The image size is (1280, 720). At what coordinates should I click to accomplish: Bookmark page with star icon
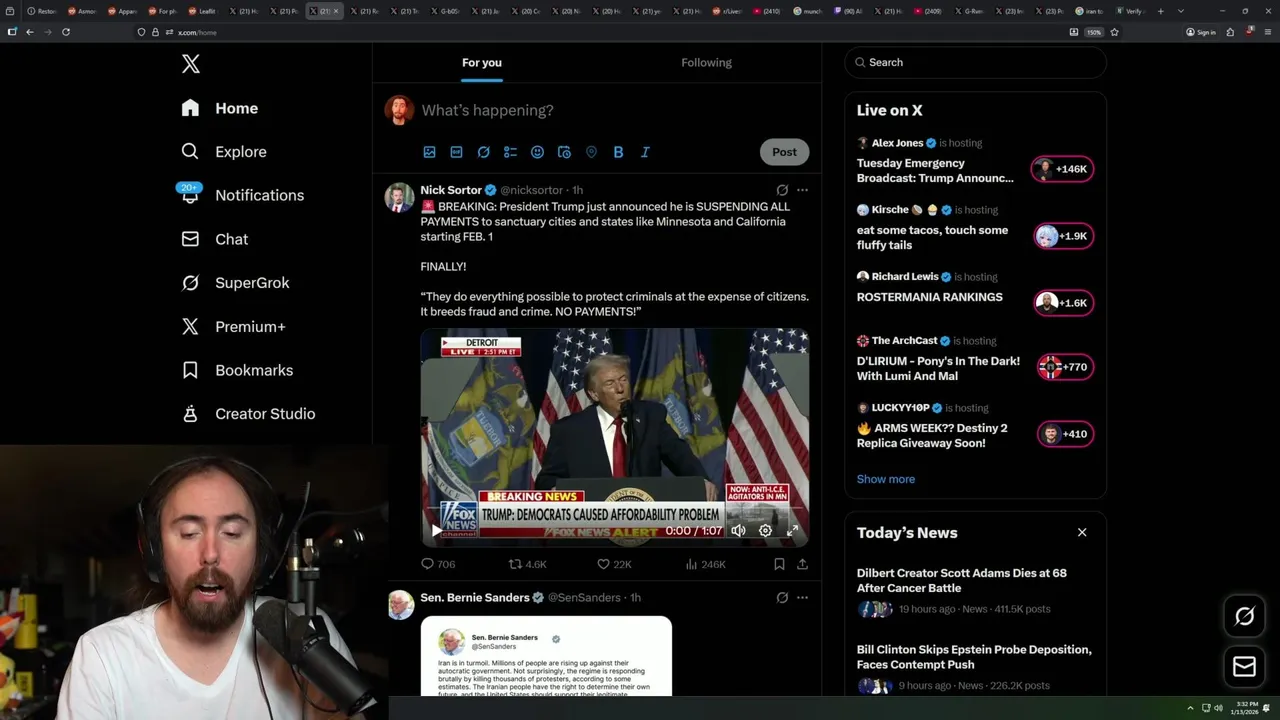tap(1114, 32)
